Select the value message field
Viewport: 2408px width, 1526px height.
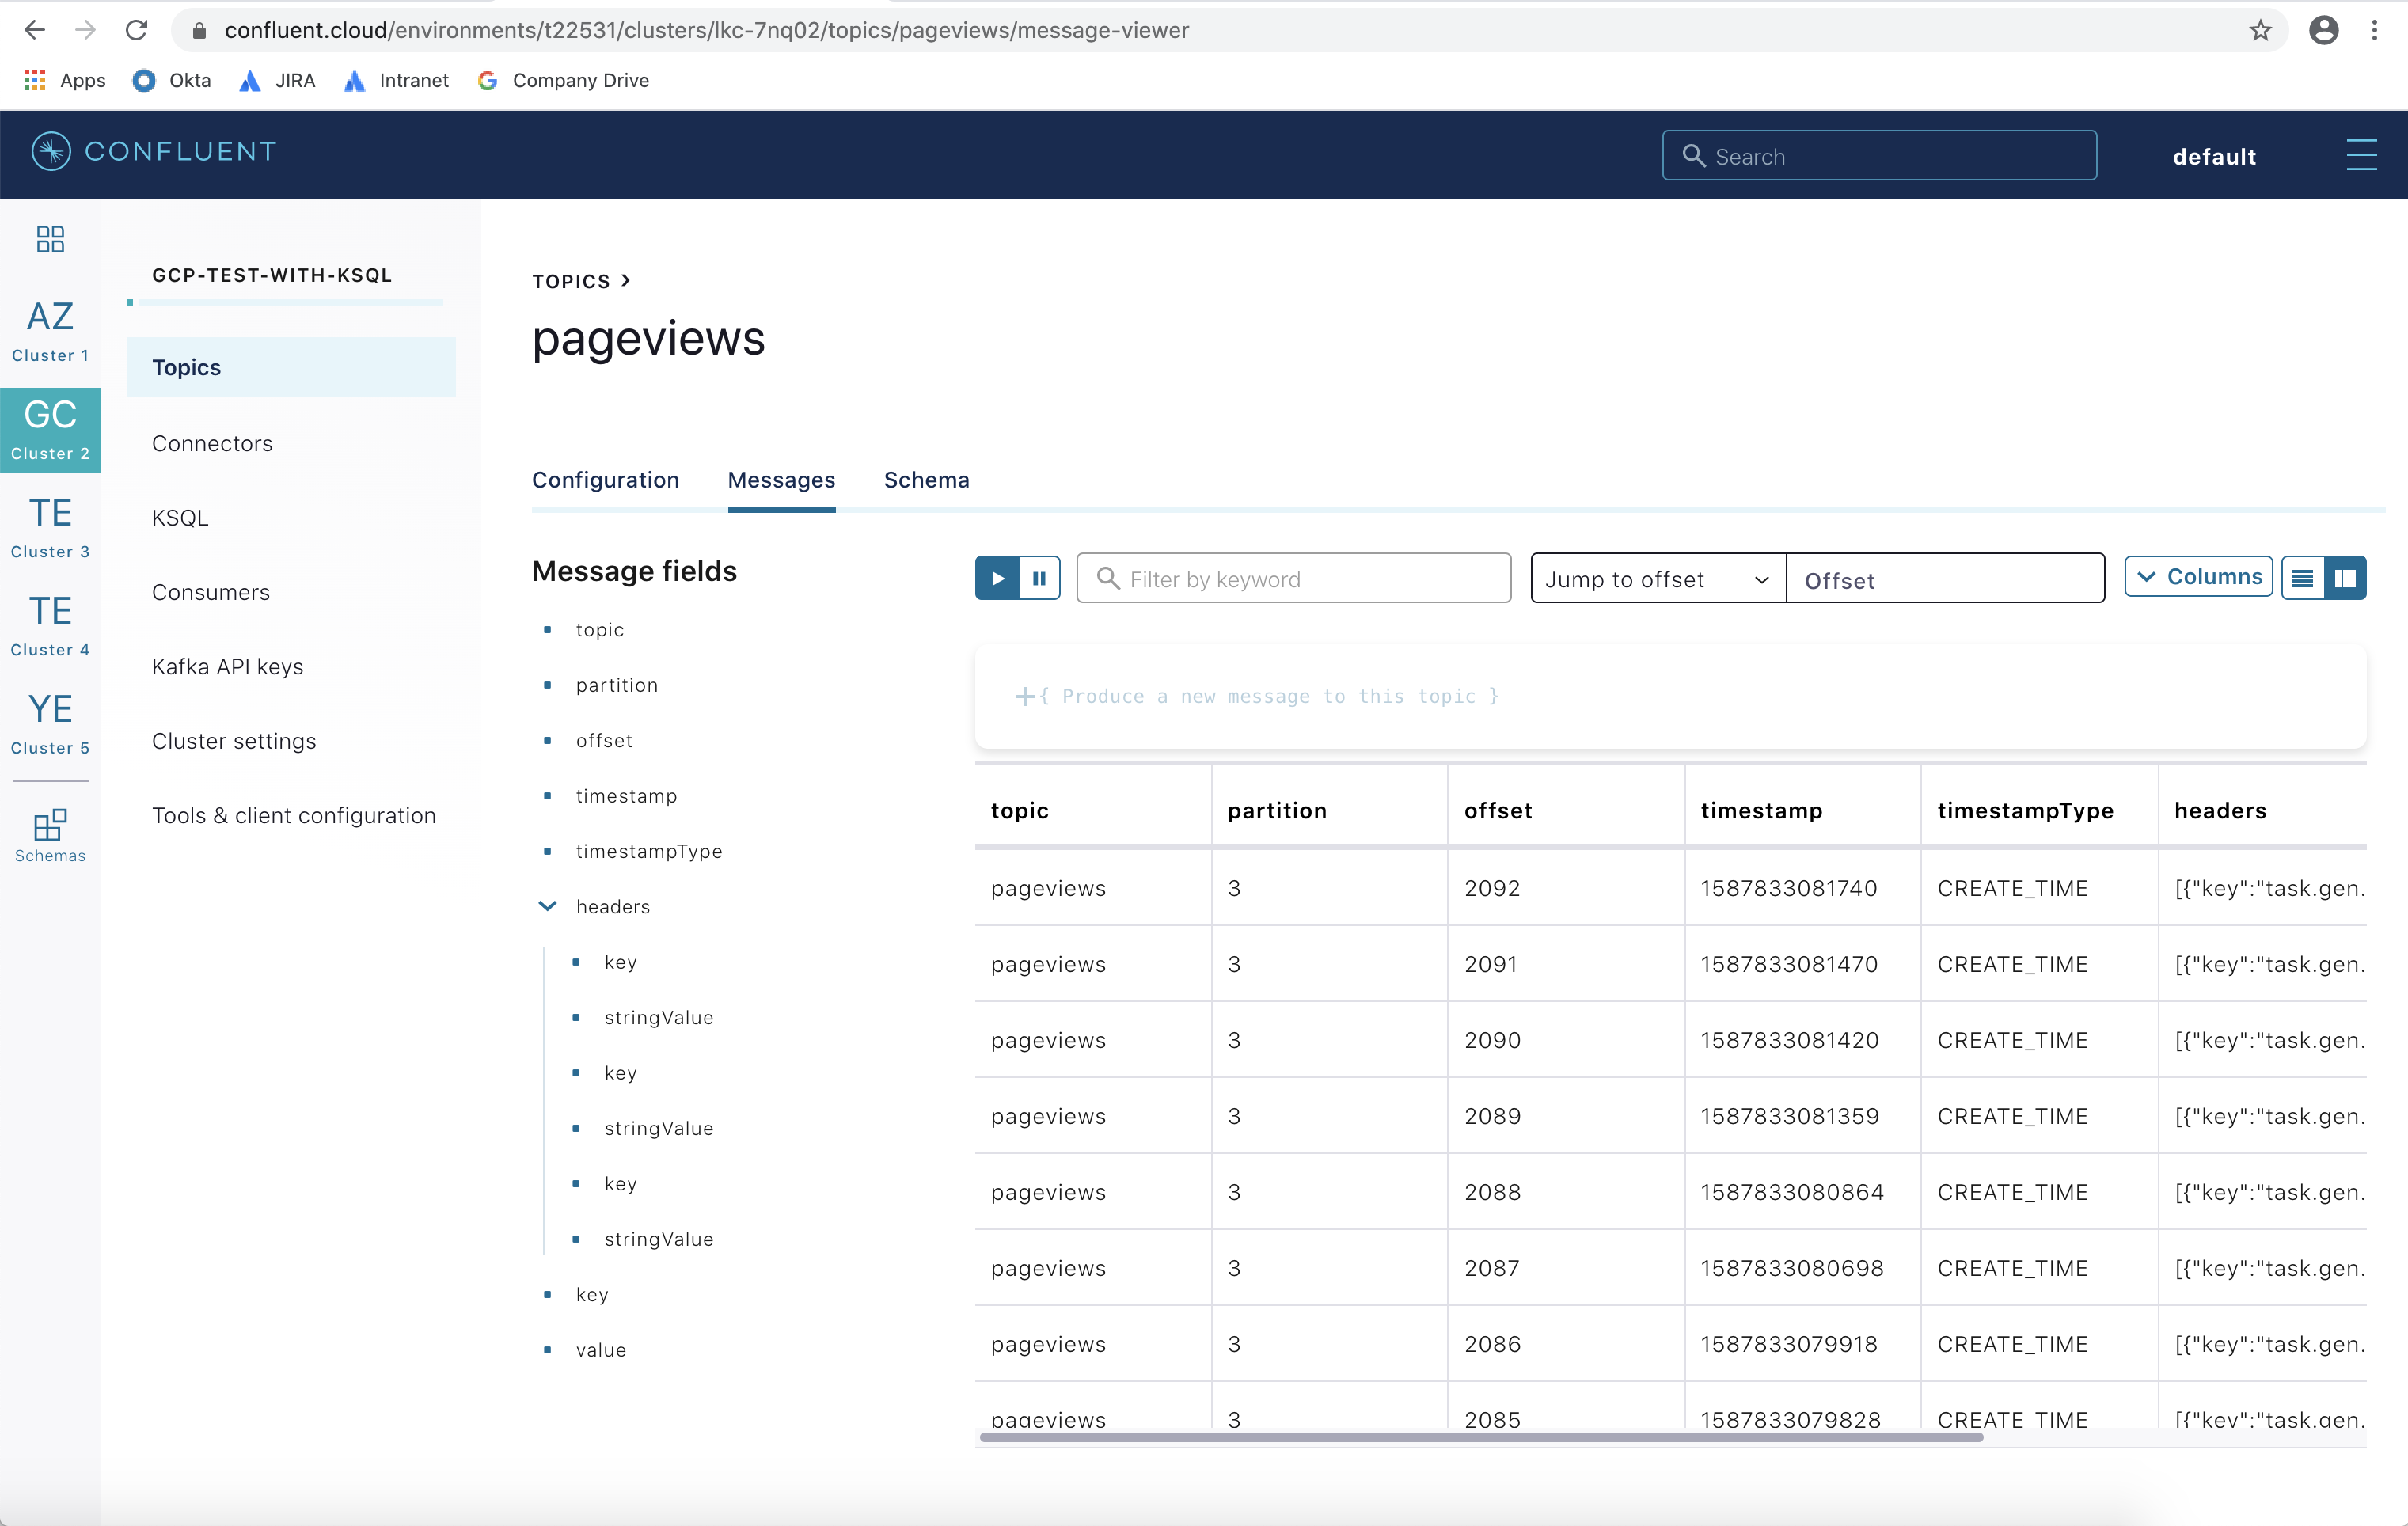click(x=600, y=1350)
